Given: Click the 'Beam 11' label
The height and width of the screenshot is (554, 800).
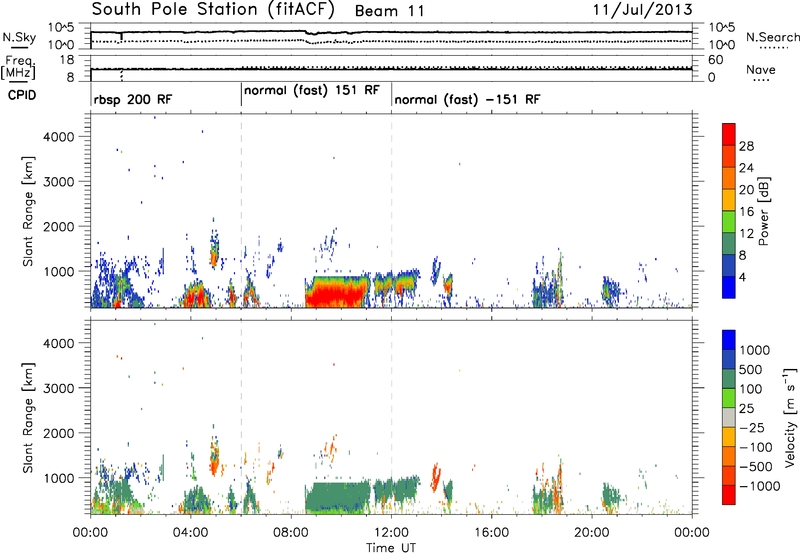Looking at the screenshot, I should pos(389,11).
